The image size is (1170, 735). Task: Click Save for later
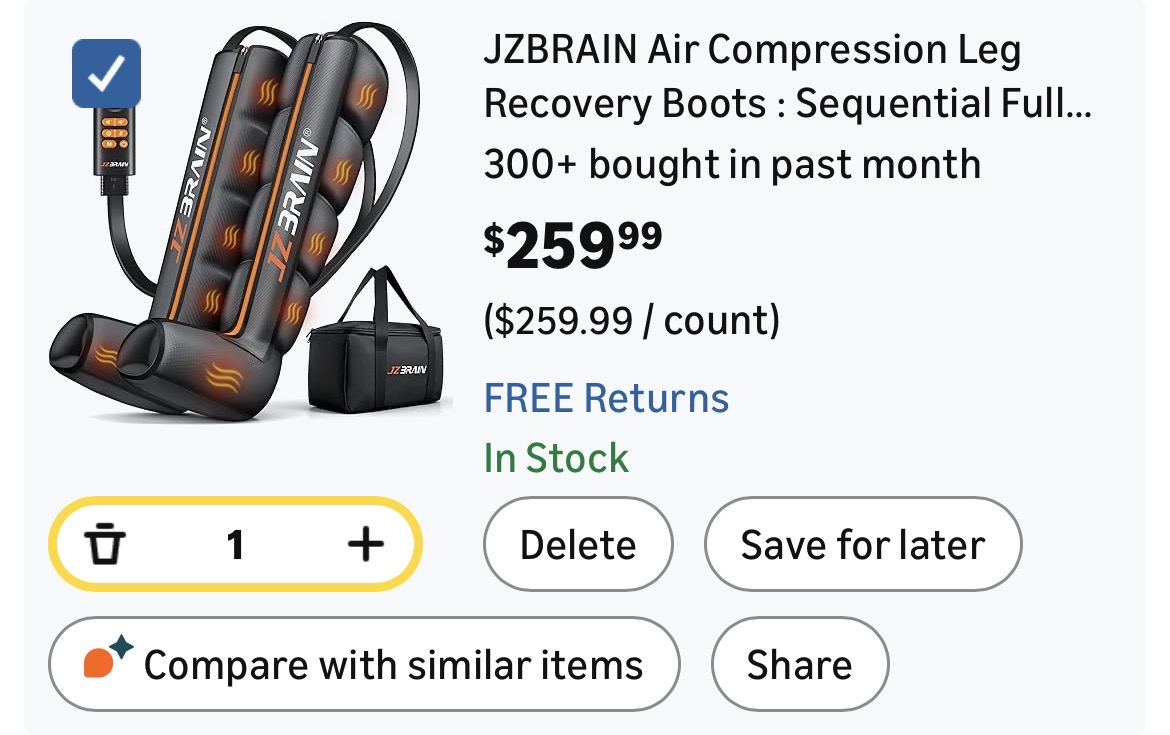pos(862,545)
